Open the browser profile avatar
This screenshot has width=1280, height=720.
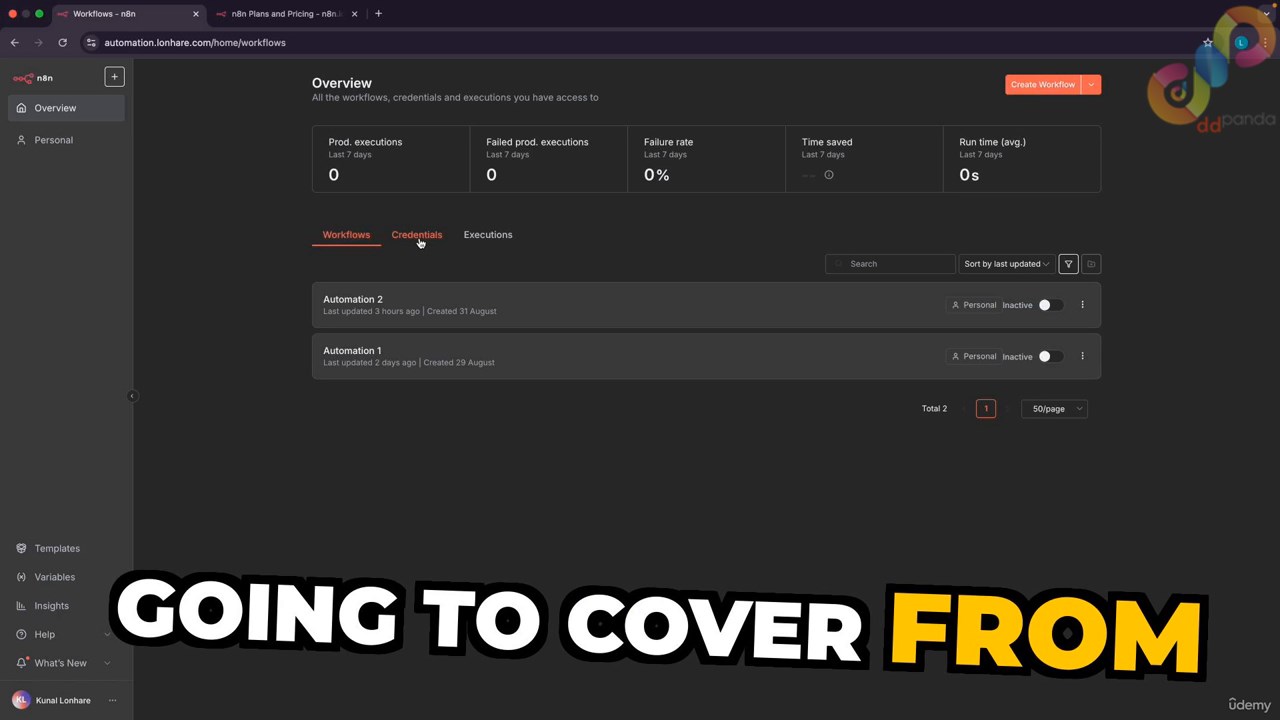tap(1241, 43)
